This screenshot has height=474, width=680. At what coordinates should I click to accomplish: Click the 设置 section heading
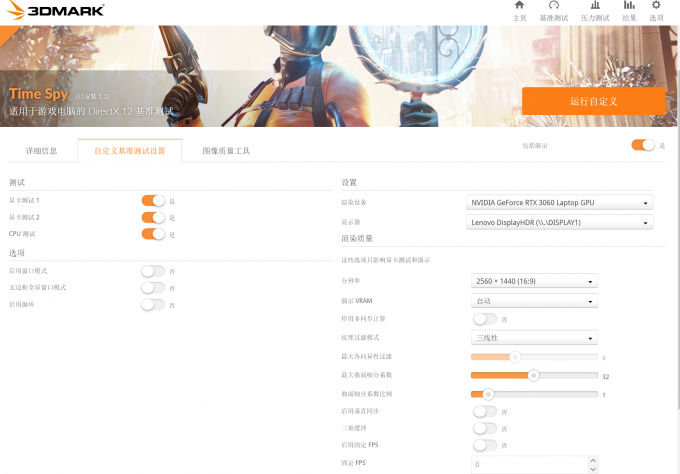[x=349, y=183]
